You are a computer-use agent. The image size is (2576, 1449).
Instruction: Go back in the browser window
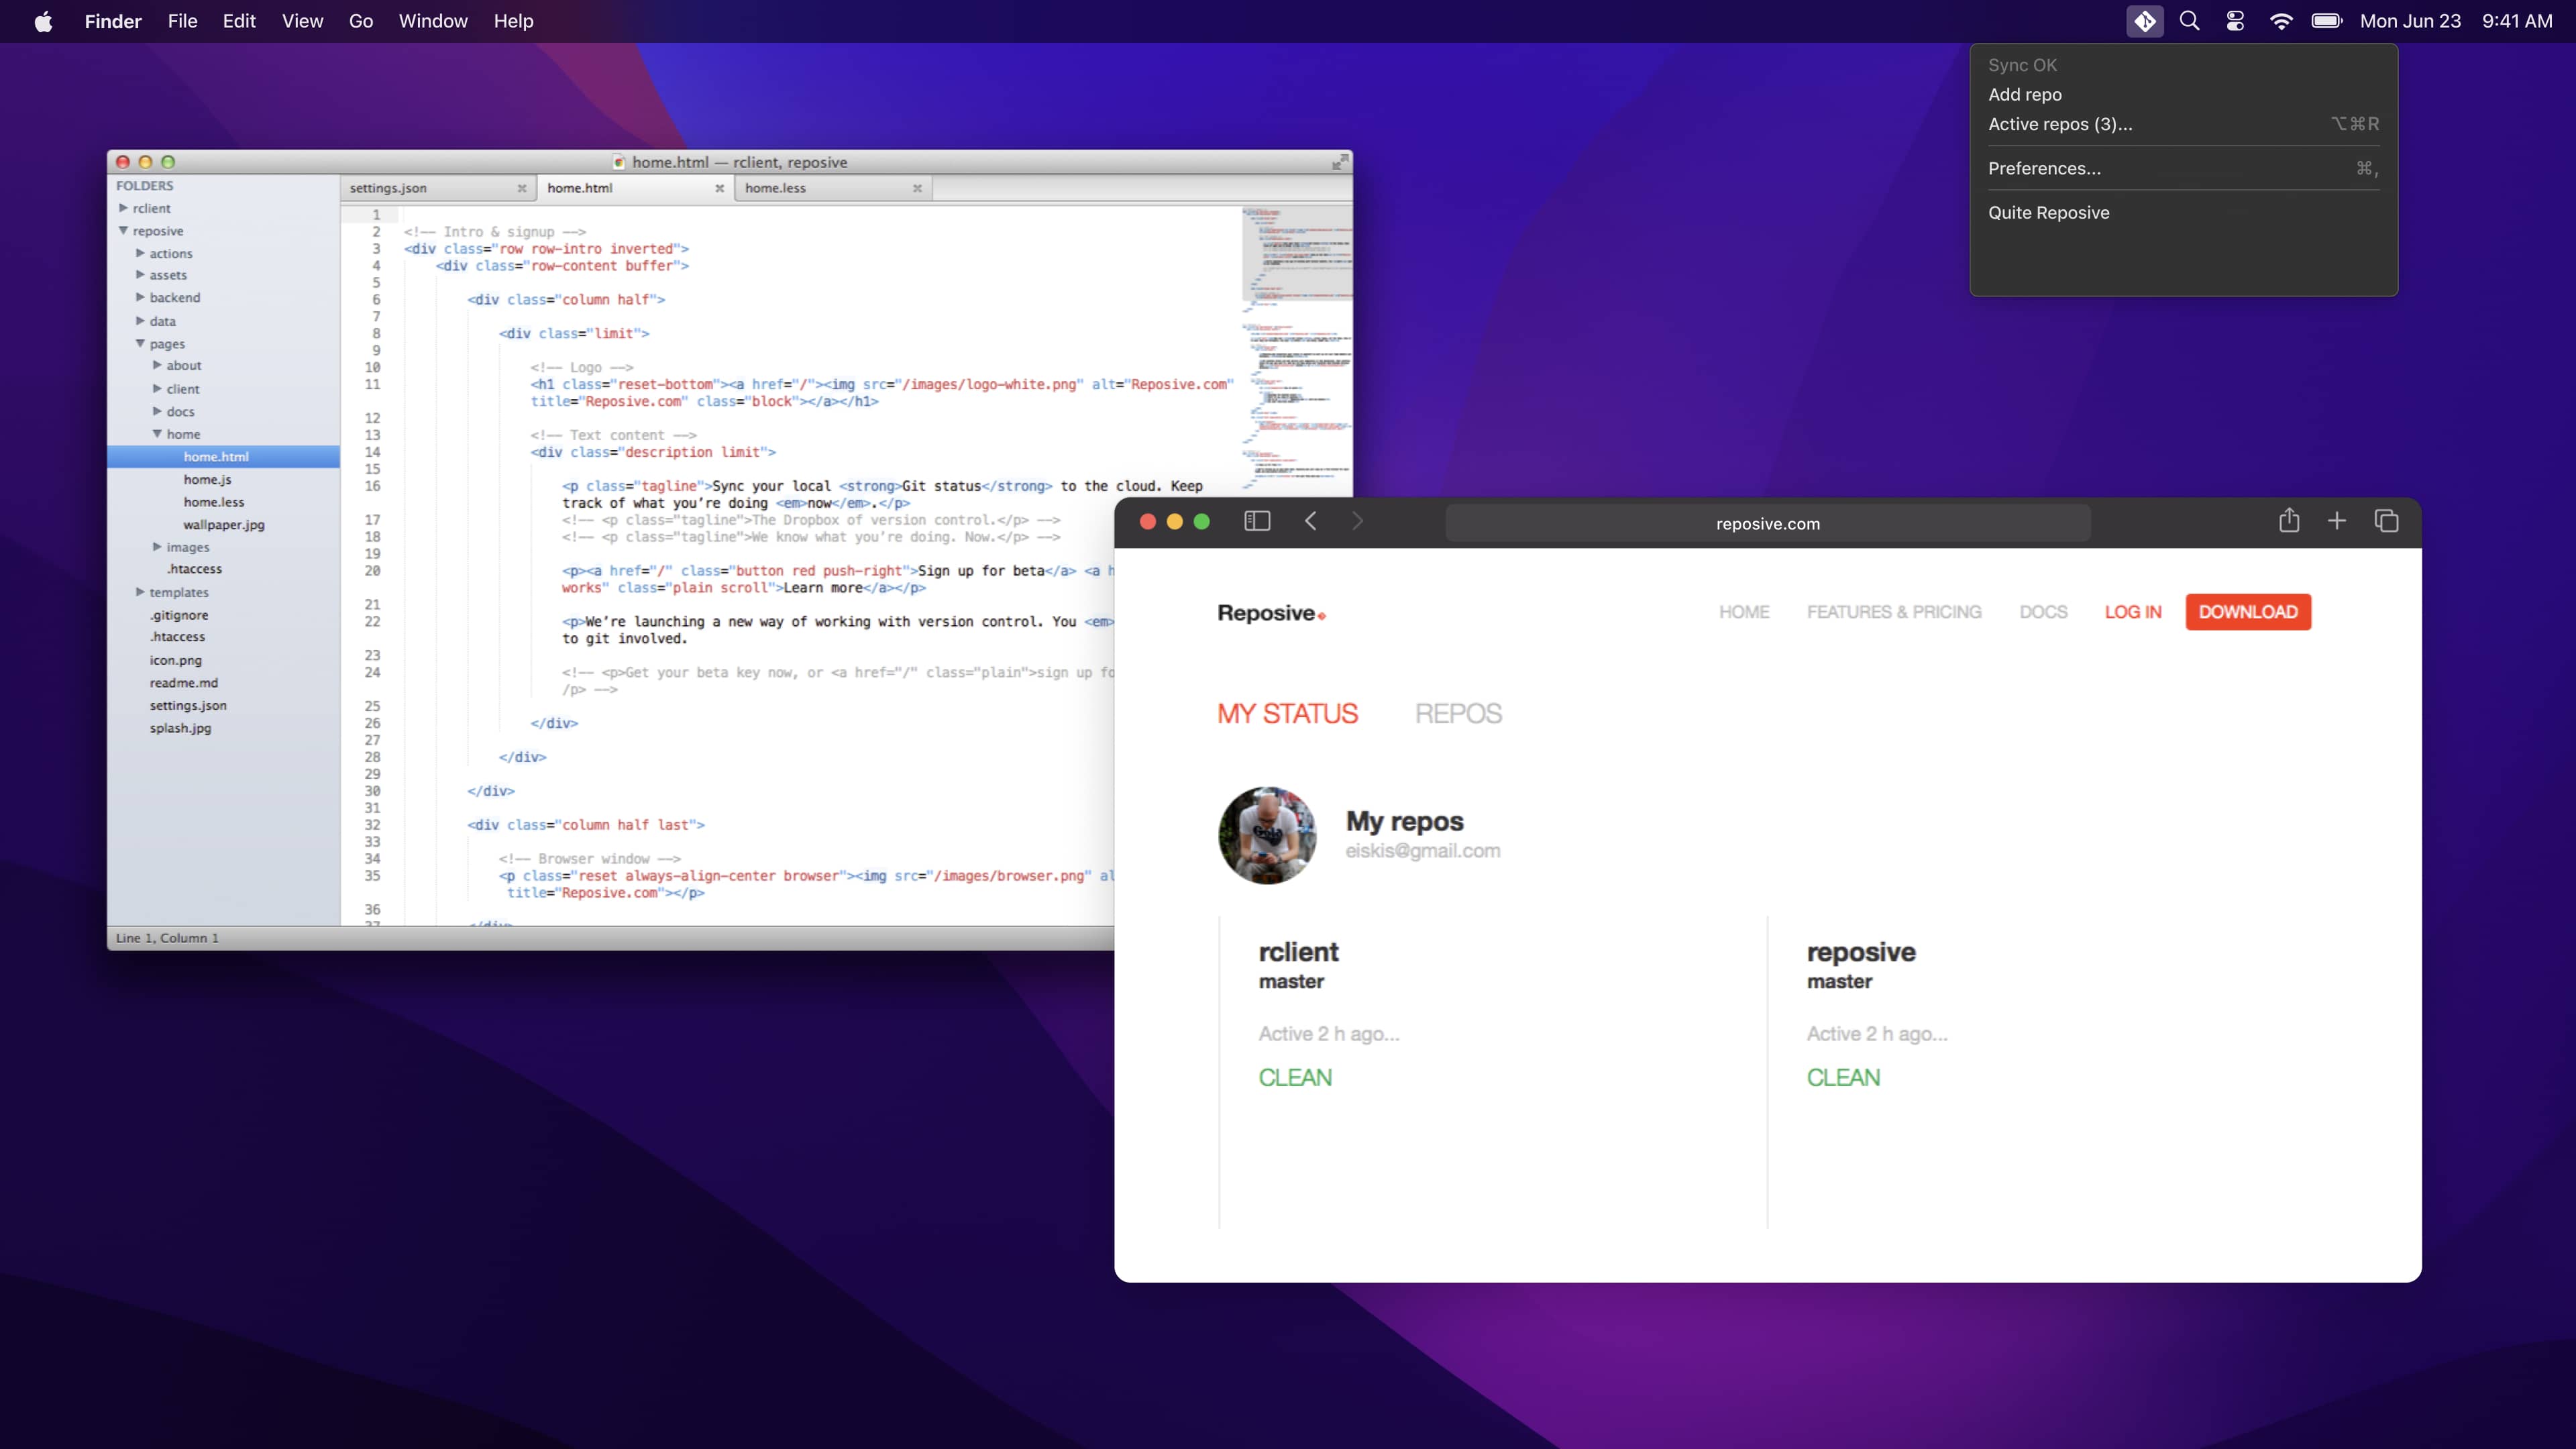1311,521
